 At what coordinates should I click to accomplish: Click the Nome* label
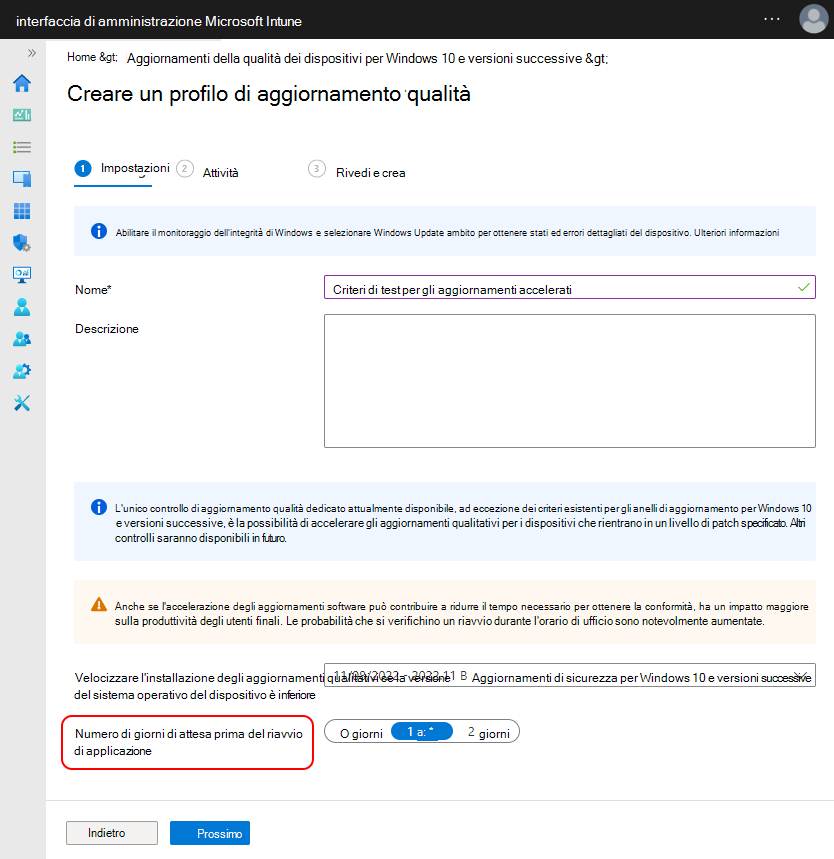(93, 290)
